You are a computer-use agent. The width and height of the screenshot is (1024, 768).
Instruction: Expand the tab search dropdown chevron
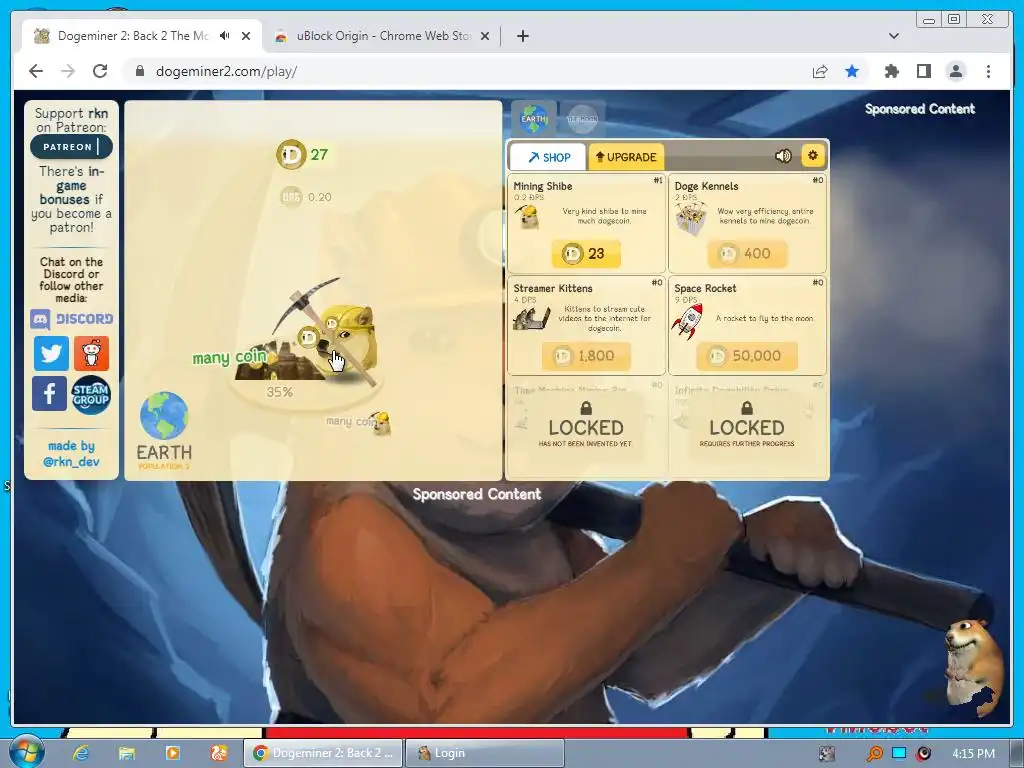point(893,36)
